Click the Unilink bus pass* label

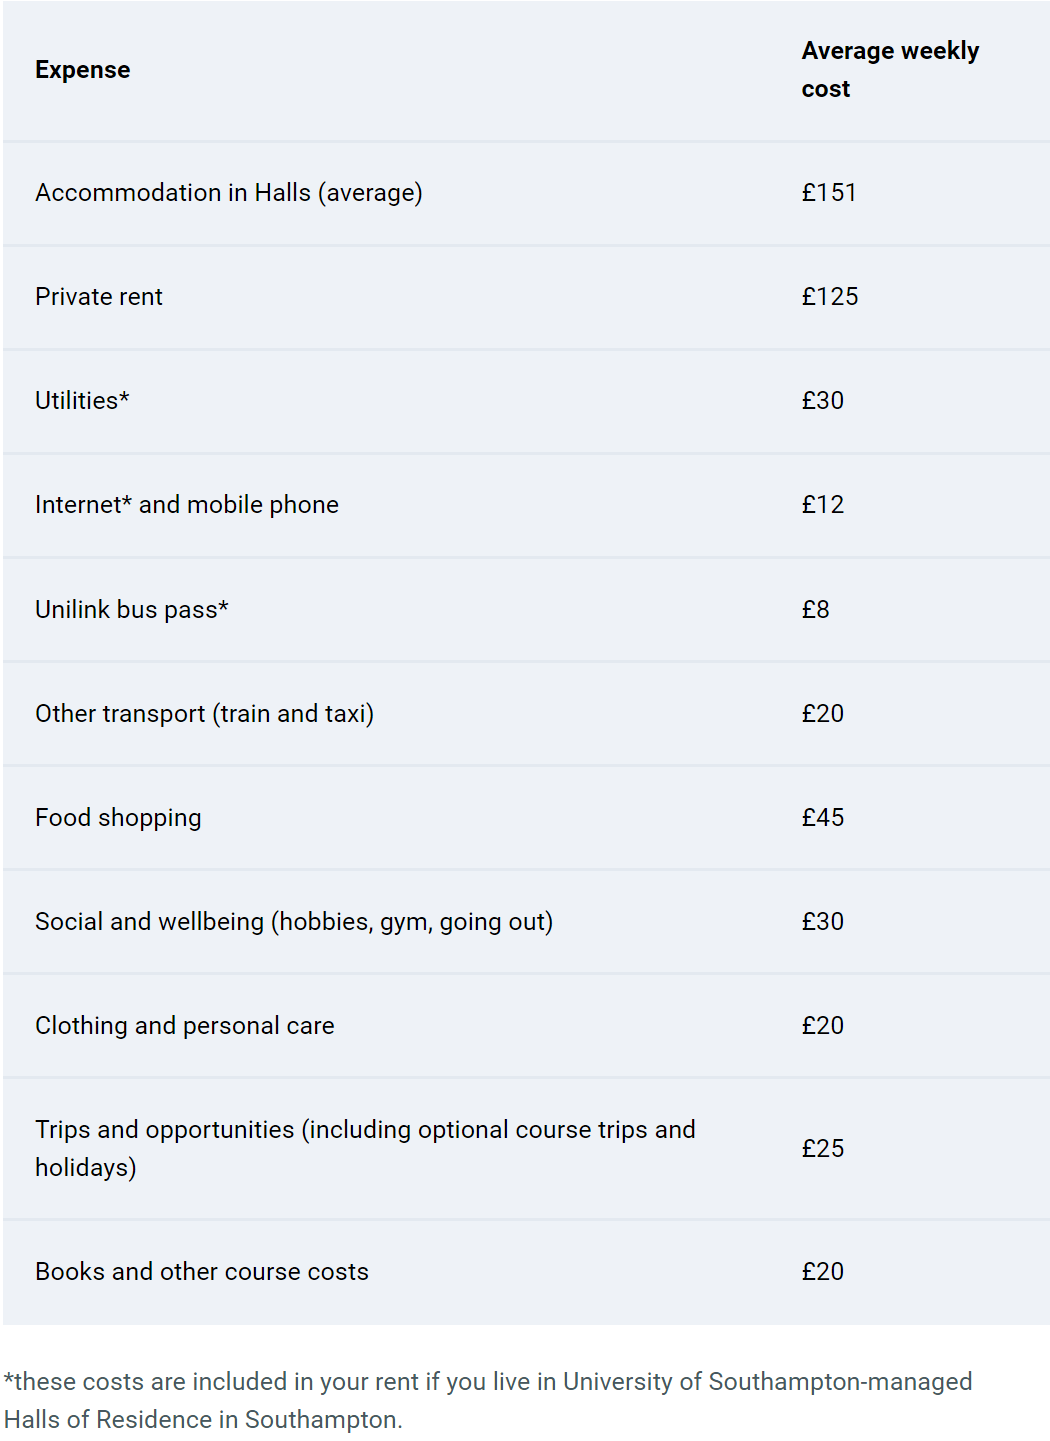132,610
